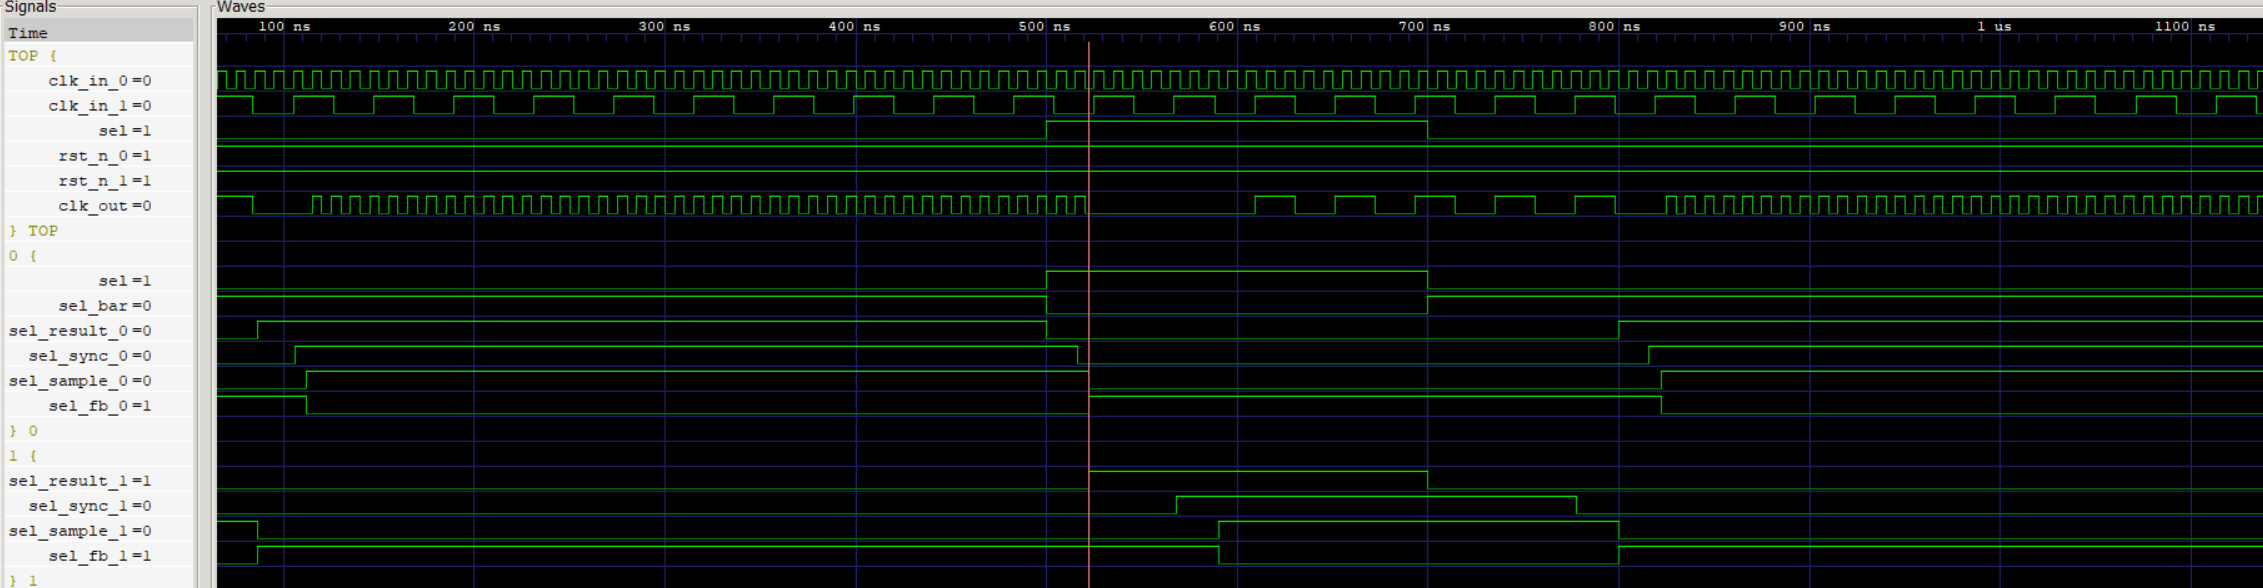Screen dimensions: 2263x588
Task: Click the 1 us timeline label
Action: tap(1994, 27)
